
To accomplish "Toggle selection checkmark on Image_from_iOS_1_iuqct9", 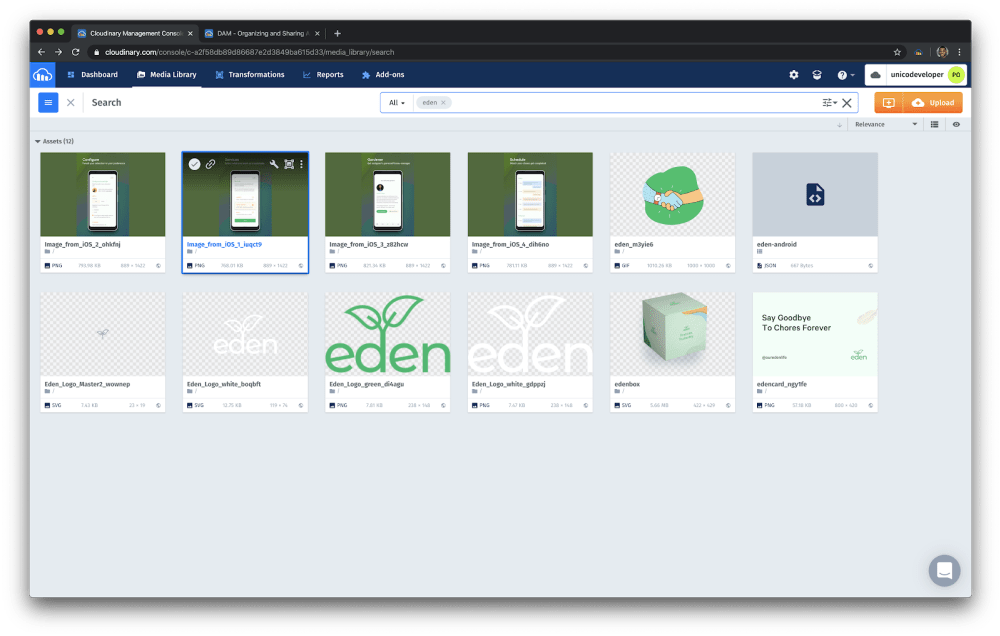I will (195, 165).
